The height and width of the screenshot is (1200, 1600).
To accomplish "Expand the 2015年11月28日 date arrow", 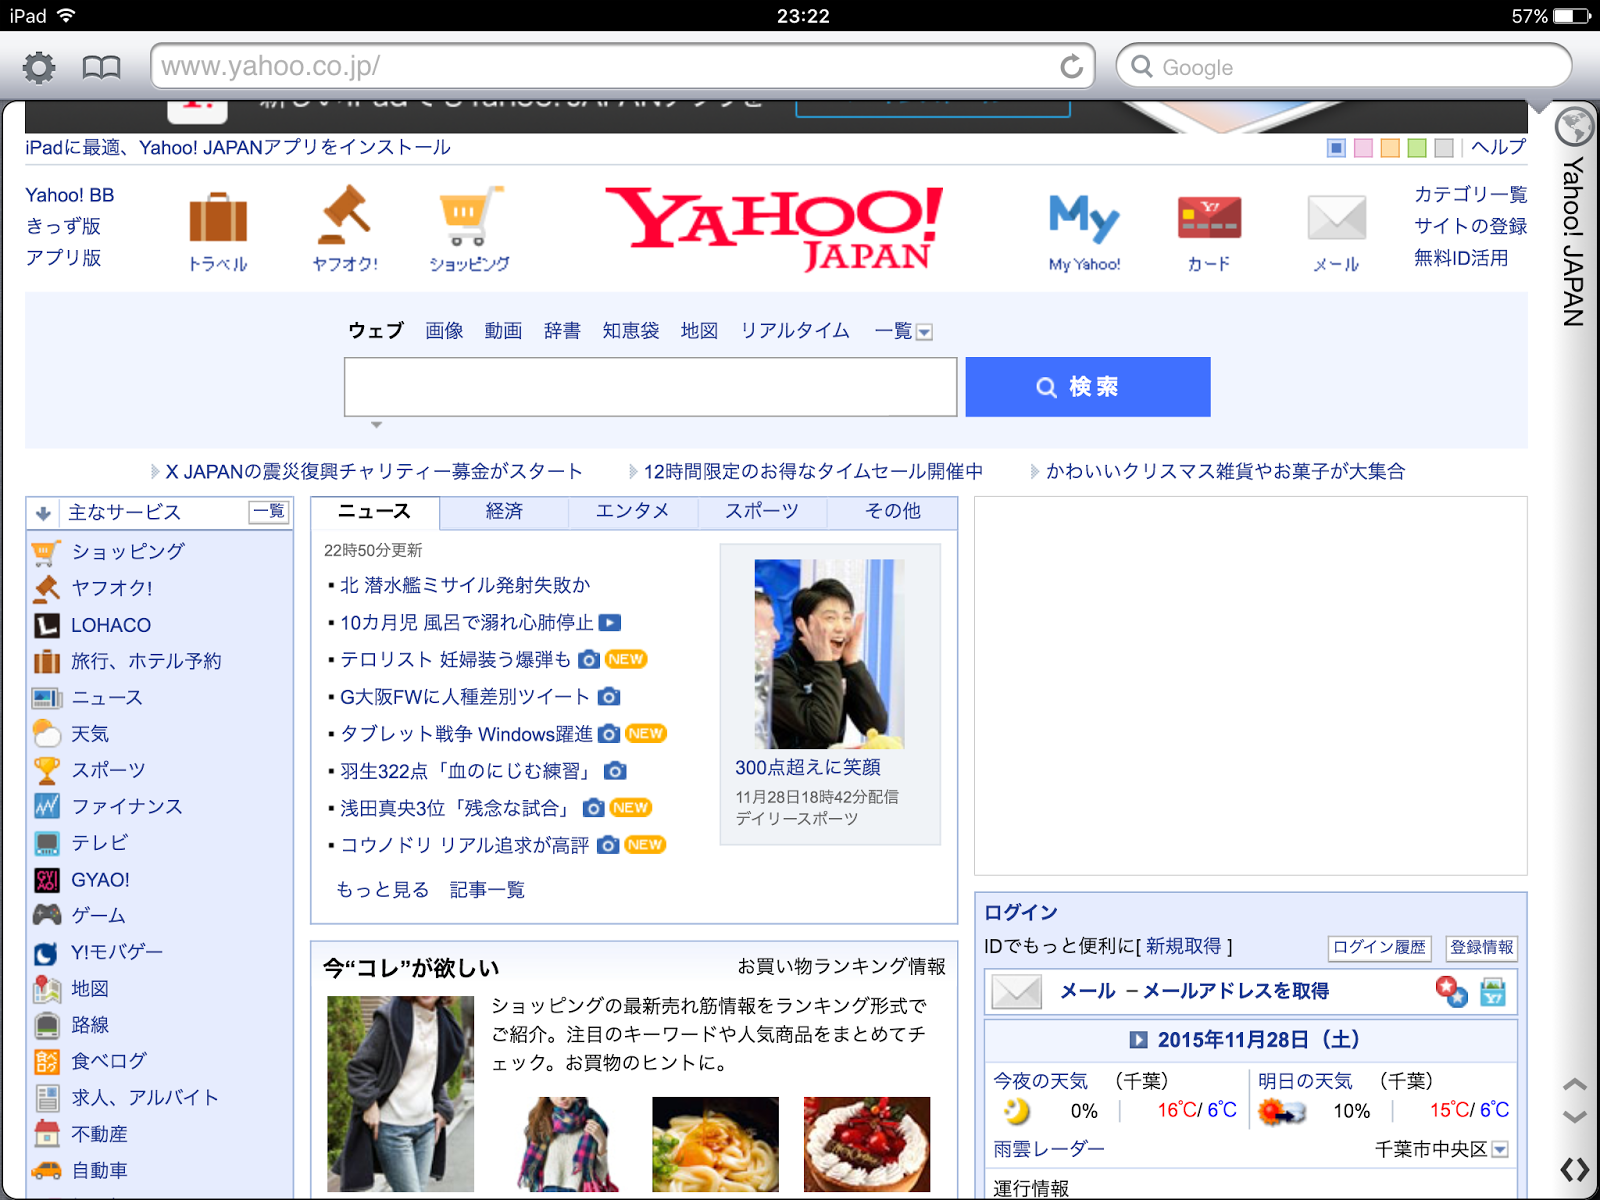I will tap(1138, 1040).
